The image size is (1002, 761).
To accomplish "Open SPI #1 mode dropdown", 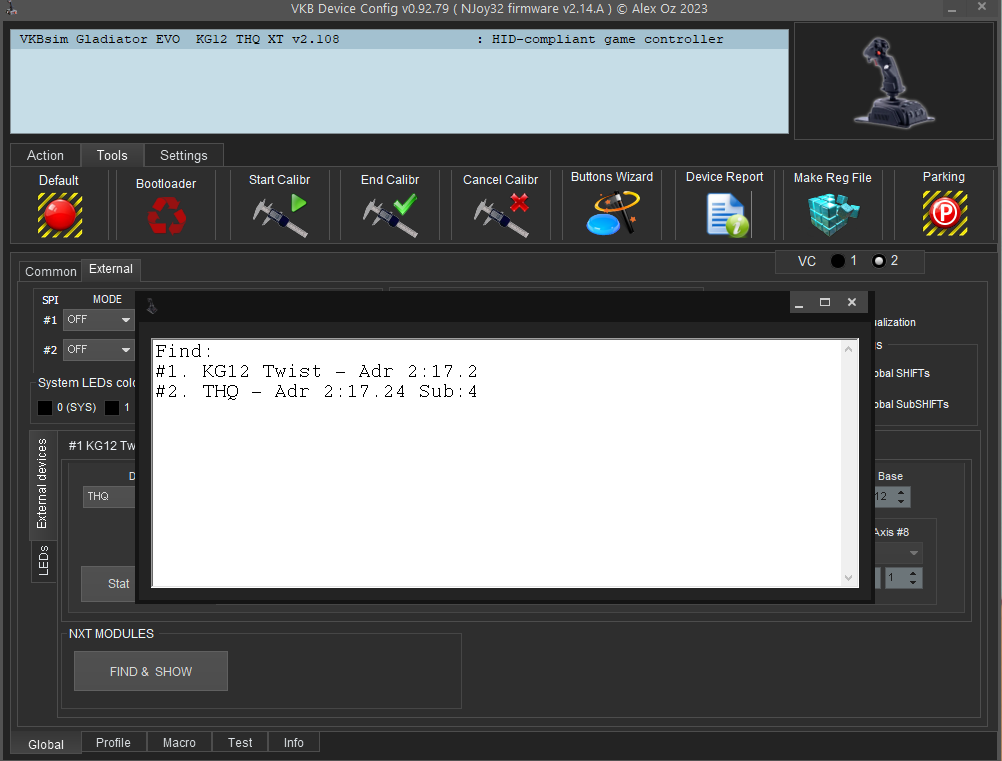I will coord(98,319).
